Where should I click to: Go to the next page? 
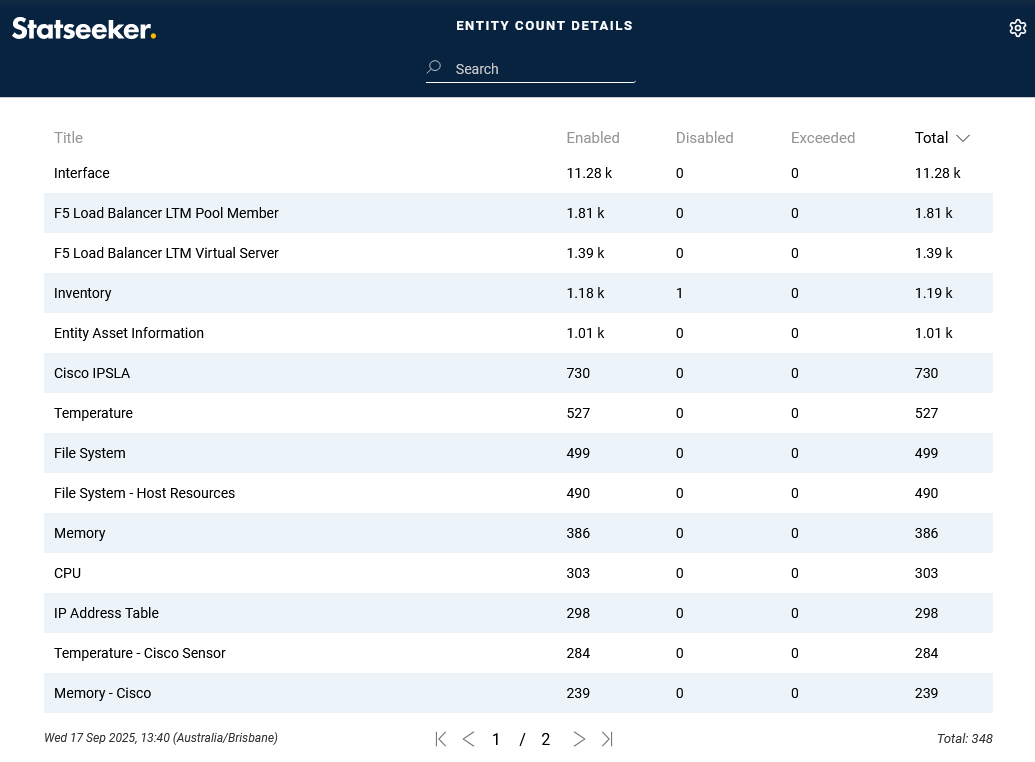tap(579, 739)
